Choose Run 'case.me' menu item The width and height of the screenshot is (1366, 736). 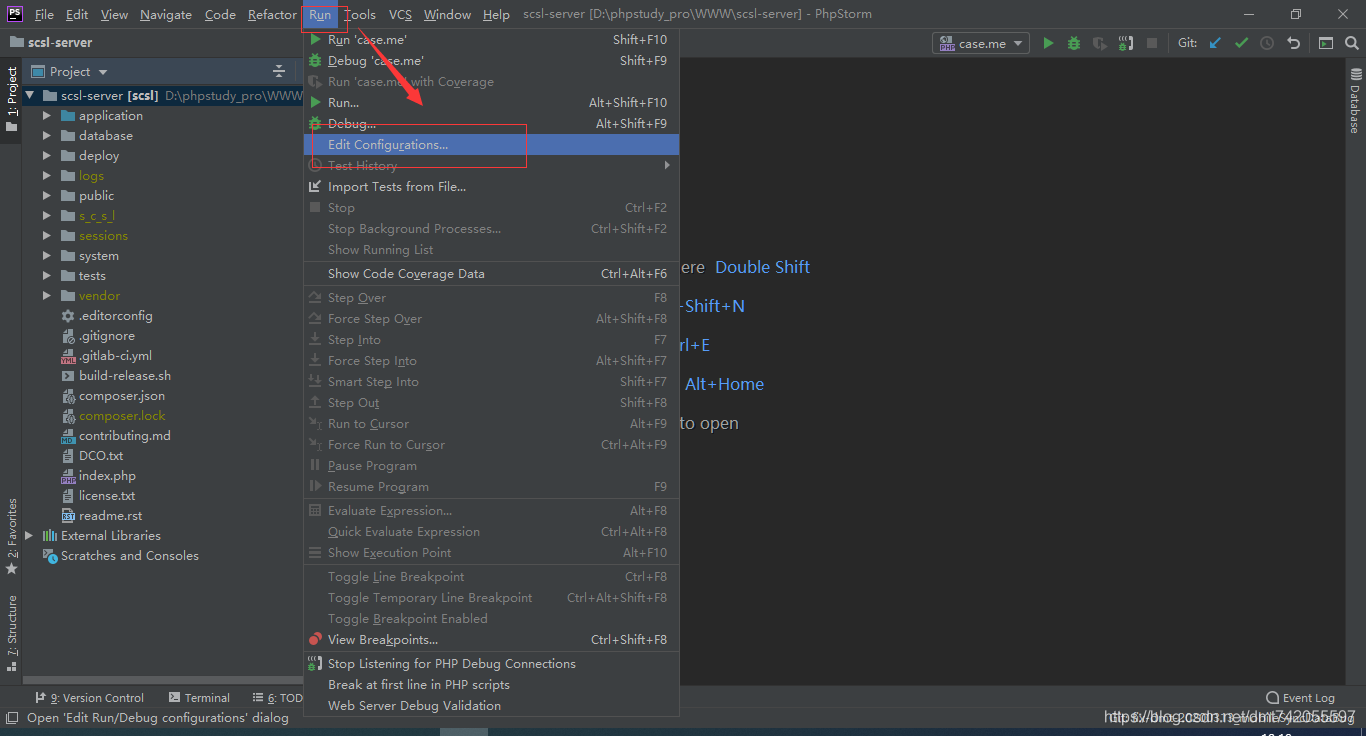coord(491,40)
